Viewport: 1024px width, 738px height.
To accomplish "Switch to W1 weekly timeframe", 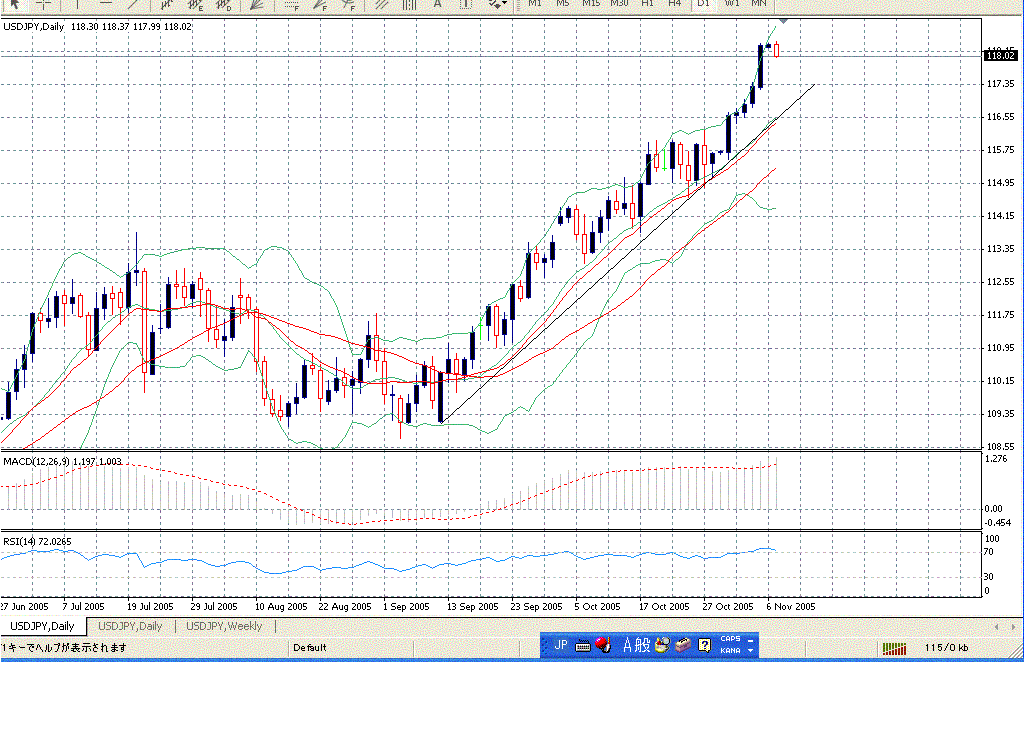I will [732, 4].
